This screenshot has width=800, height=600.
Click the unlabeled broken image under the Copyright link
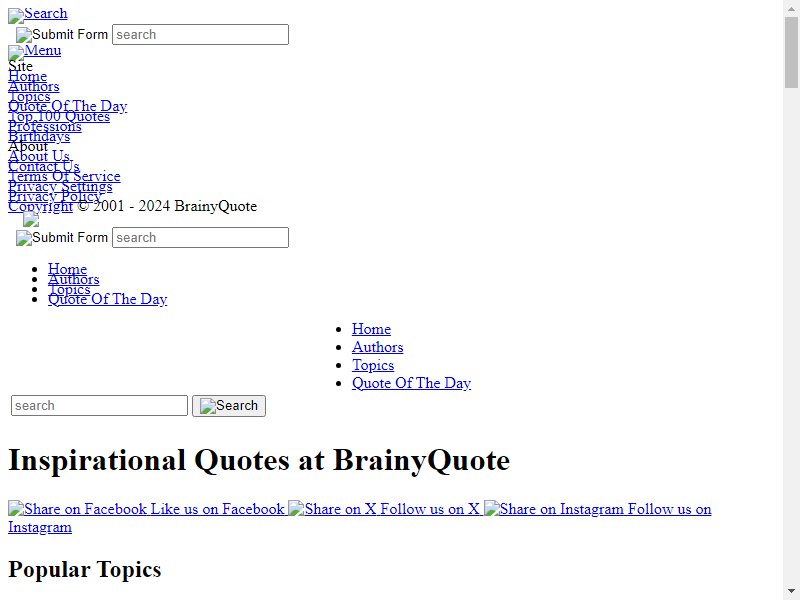(31, 219)
